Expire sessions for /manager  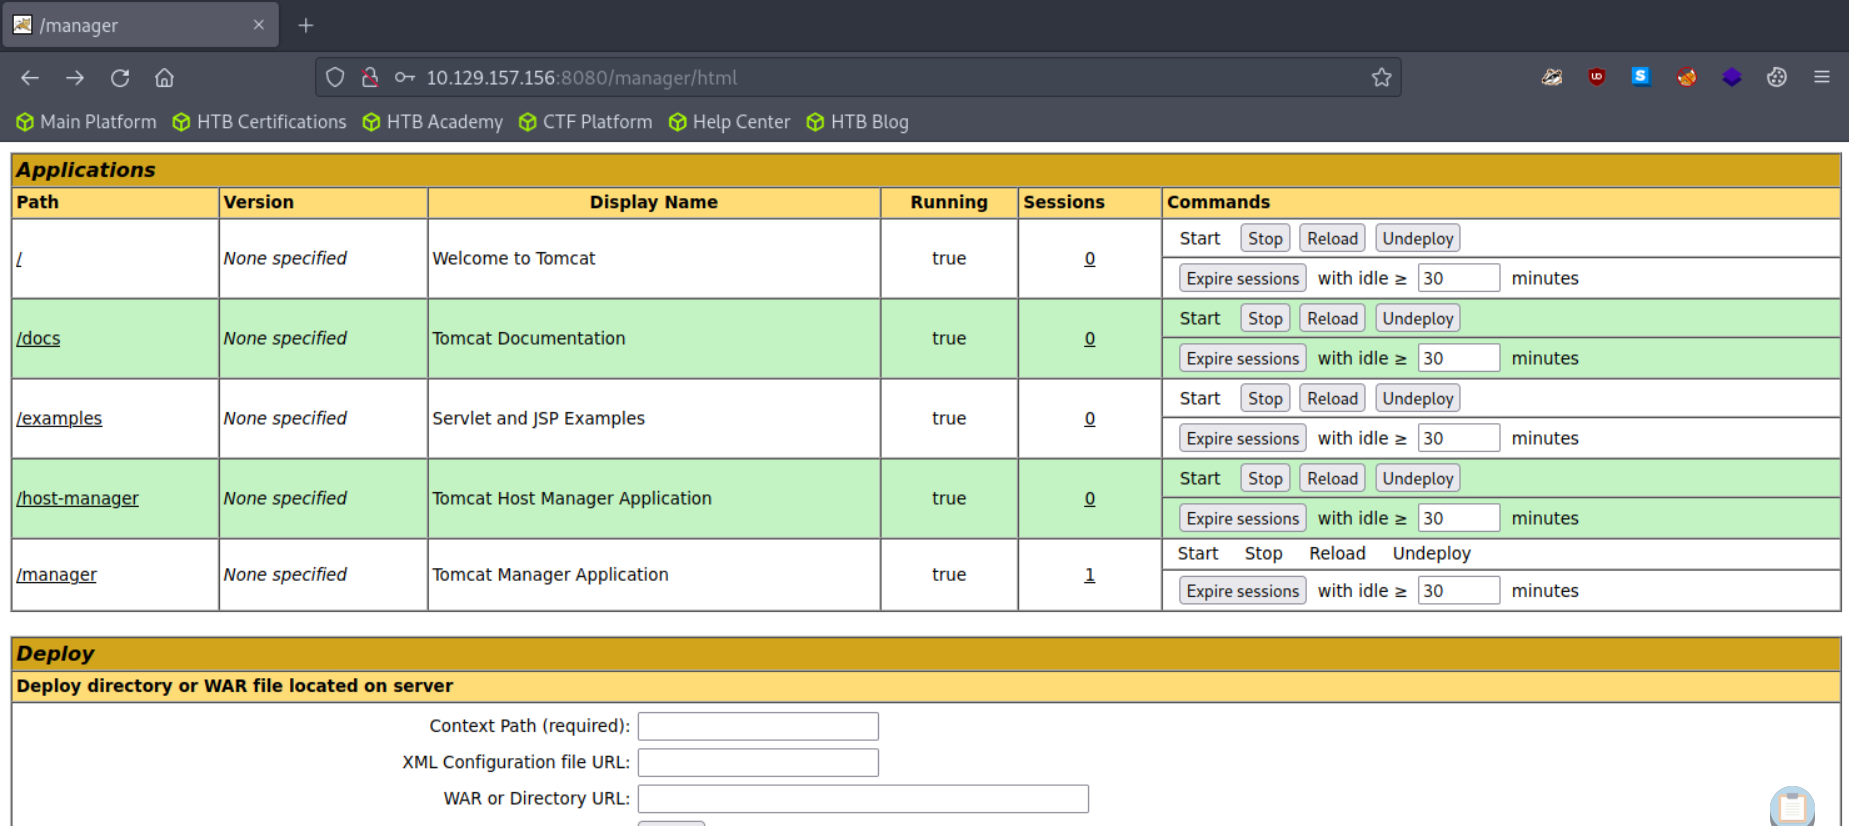pyautogui.click(x=1242, y=591)
